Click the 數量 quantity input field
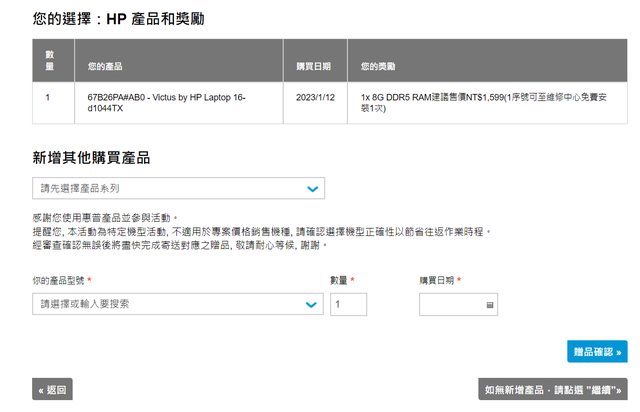Viewport: 640px width, 412px height. click(x=348, y=304)
